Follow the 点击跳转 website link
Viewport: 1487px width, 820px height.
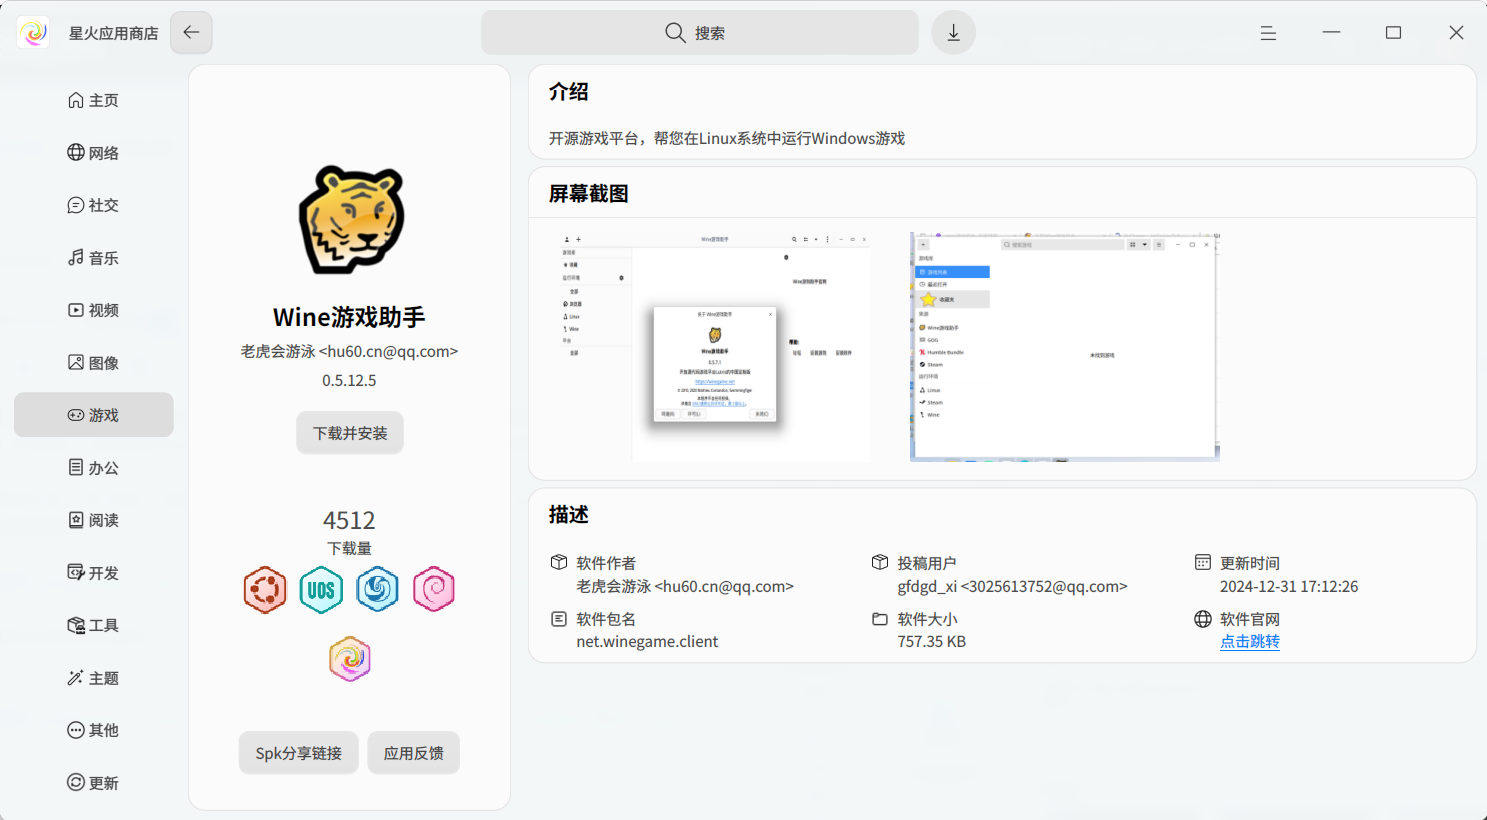(1250, 642)
